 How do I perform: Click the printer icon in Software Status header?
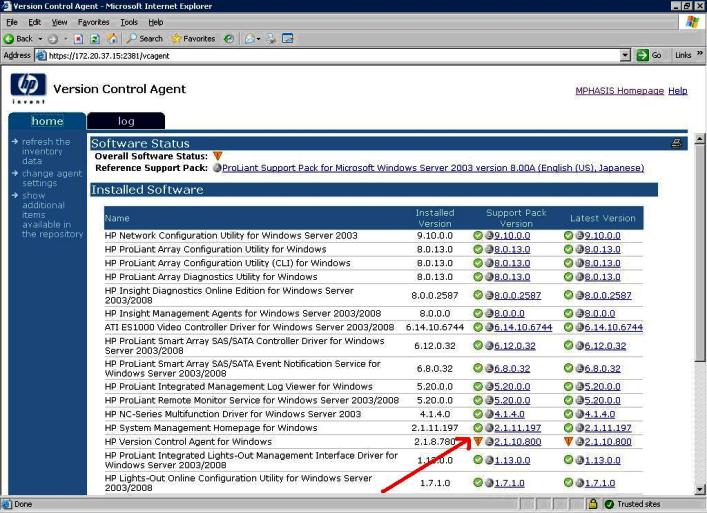pyautogui.click(x=677, y=144)
